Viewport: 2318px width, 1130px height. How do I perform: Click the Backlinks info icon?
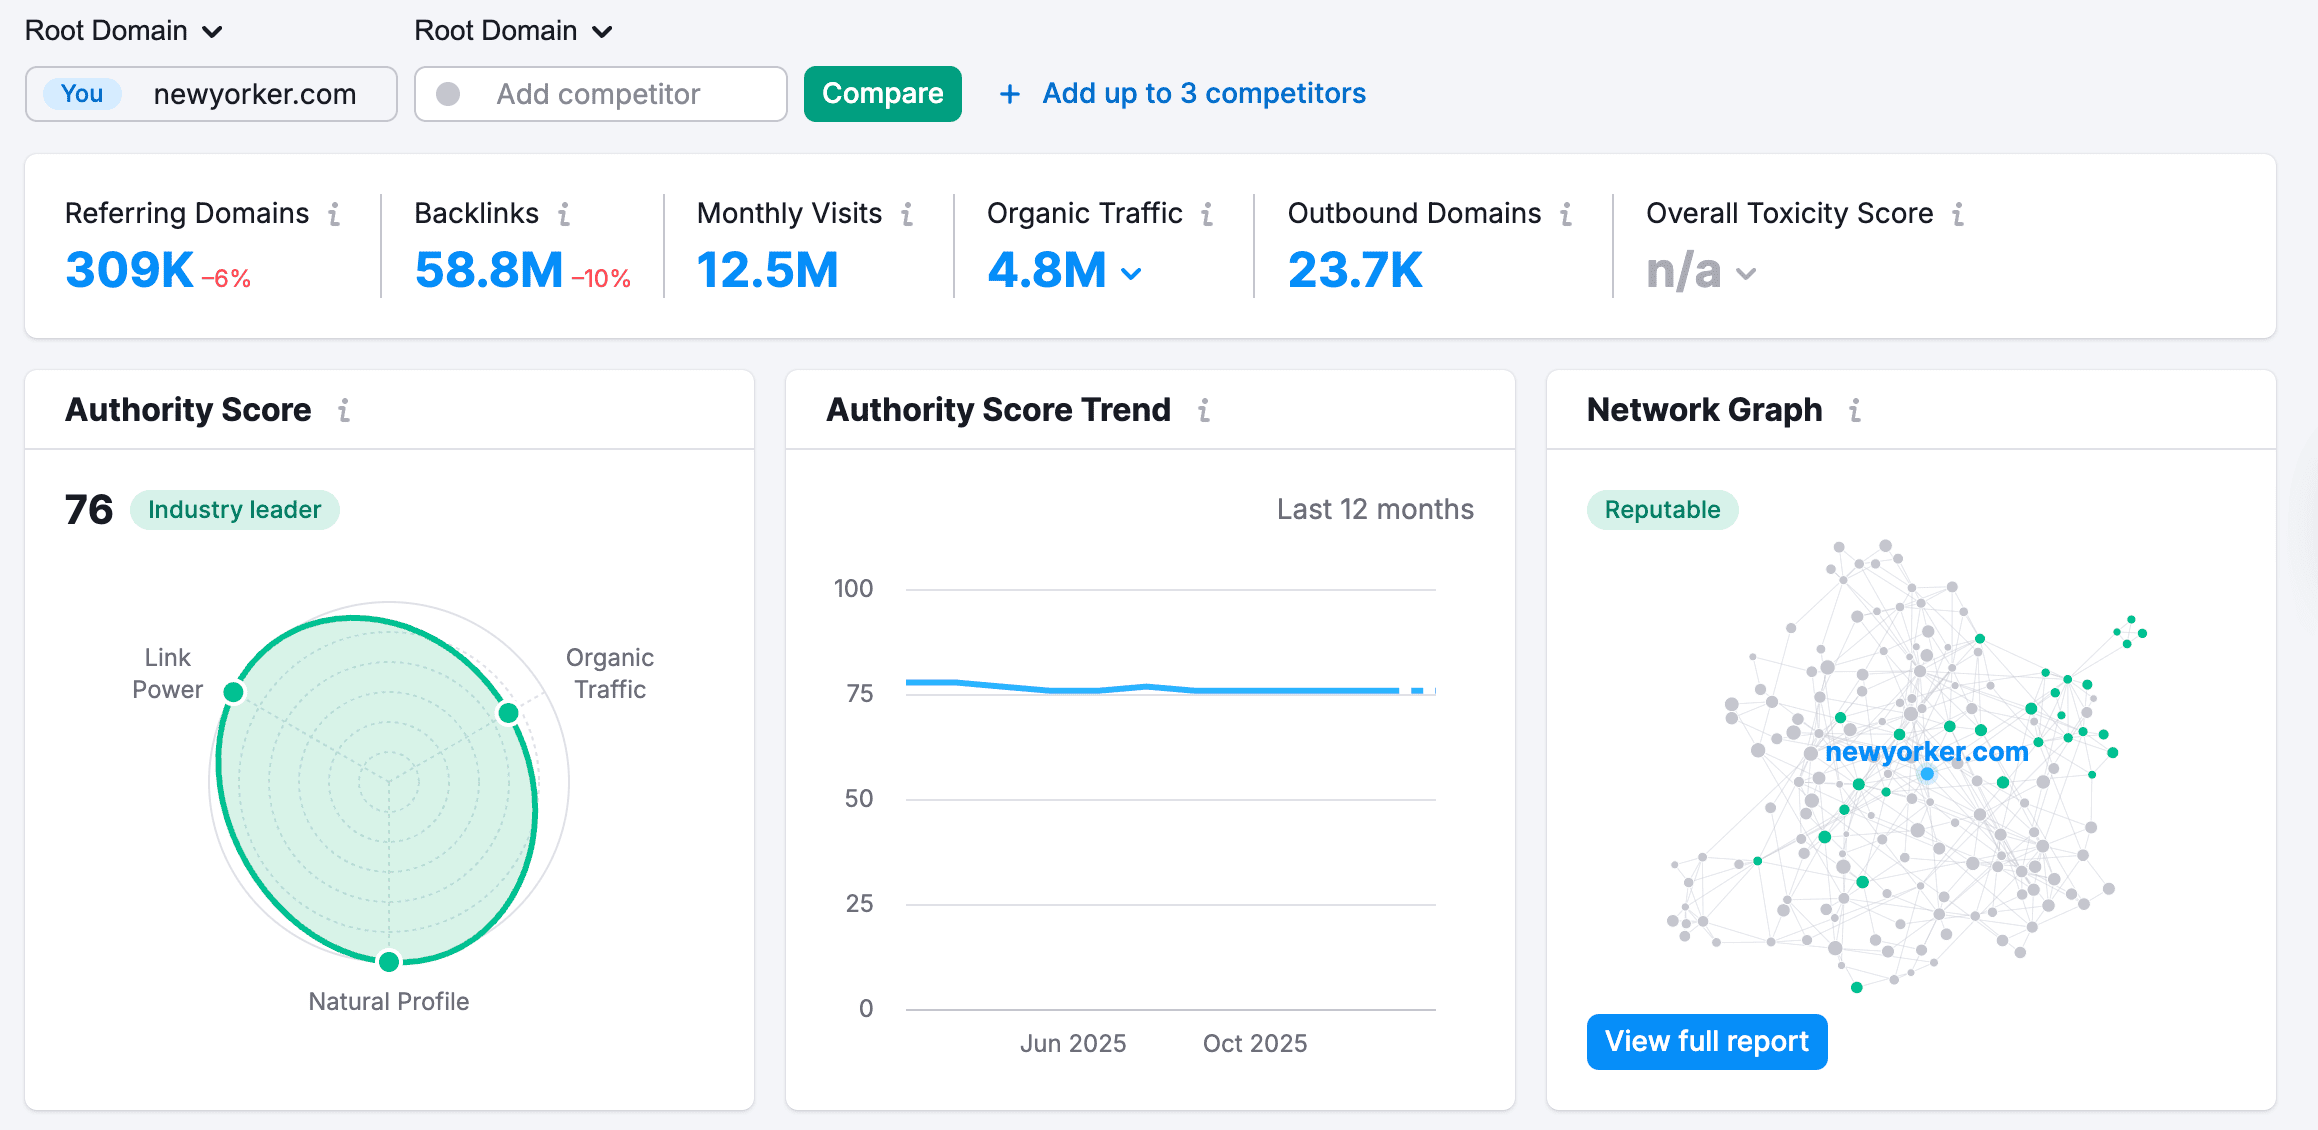click(x=564, y=213)
